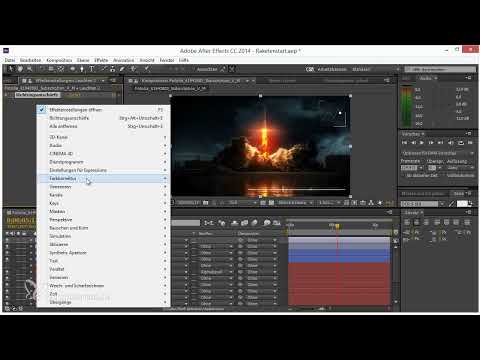Click the timeline zoom slider at bottom
The image size is (480, 360).
point(321,309)
